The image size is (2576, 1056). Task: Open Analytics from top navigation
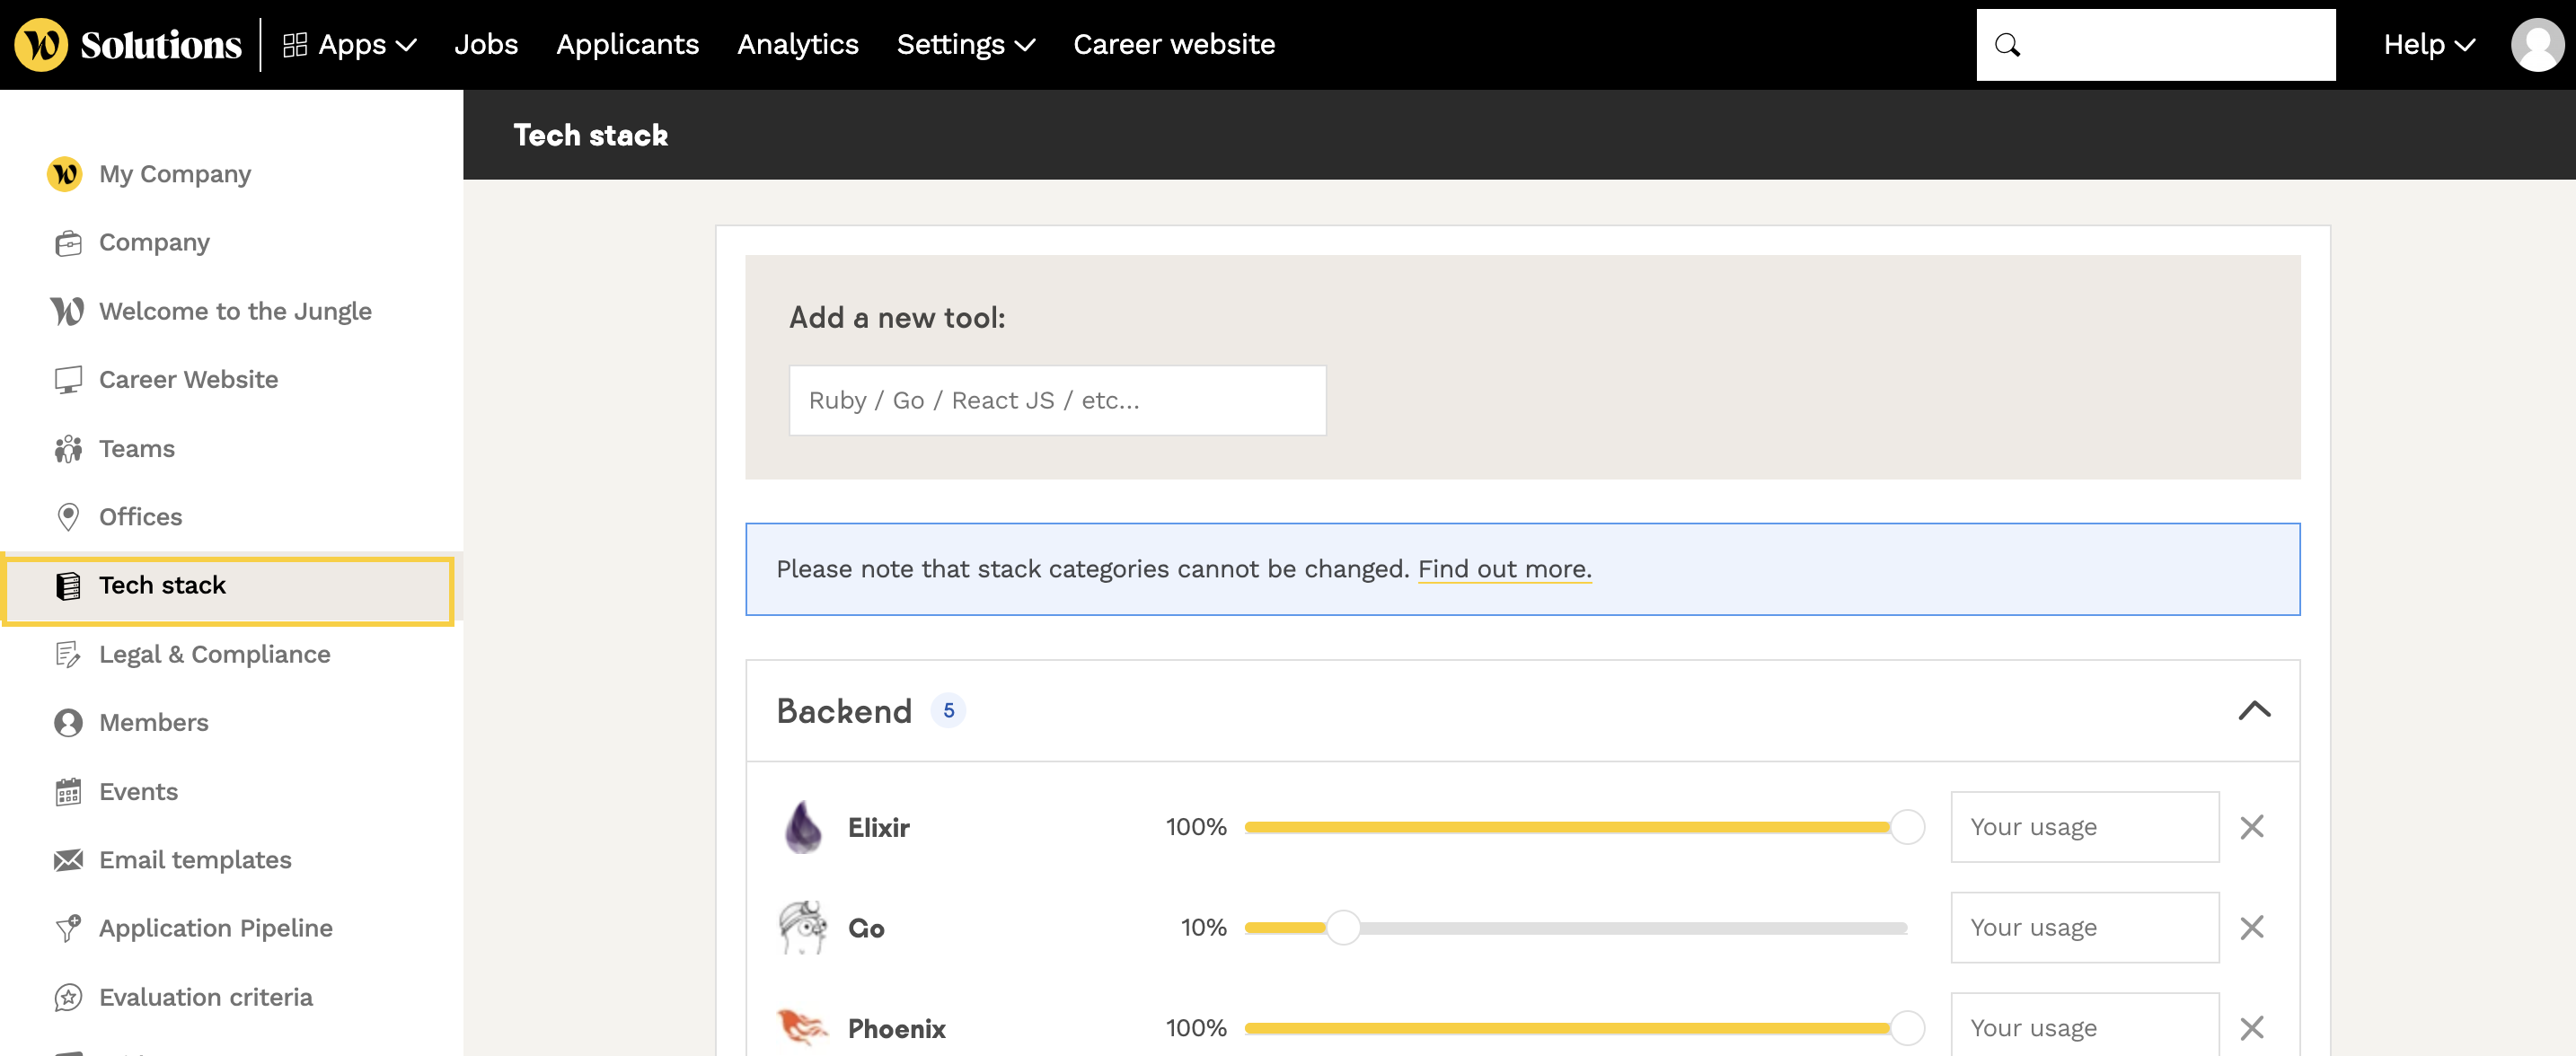tap(798, 45)
